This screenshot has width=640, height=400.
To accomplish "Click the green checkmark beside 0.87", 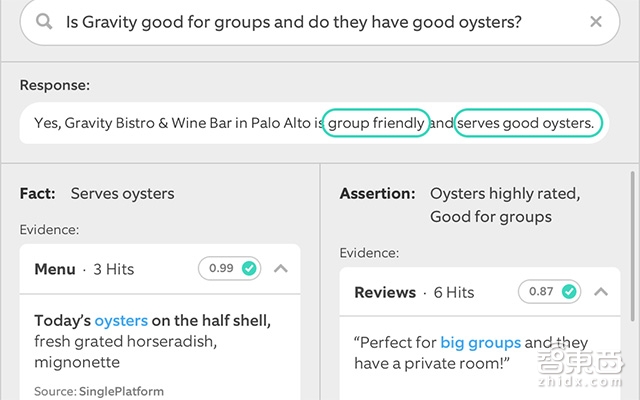I will [569, 292].
